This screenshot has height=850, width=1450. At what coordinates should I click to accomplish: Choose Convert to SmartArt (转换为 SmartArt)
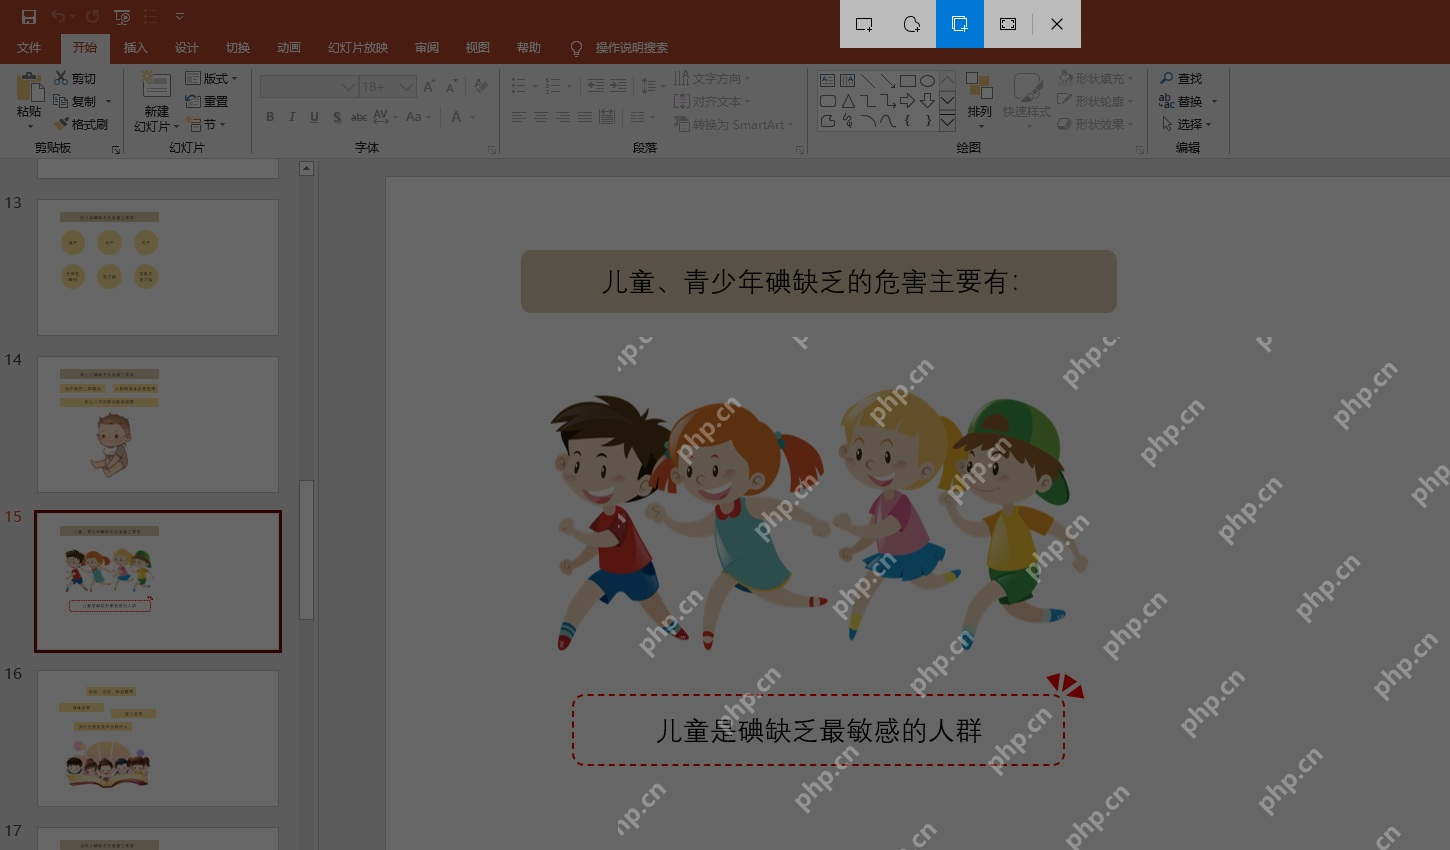(733, 124)
